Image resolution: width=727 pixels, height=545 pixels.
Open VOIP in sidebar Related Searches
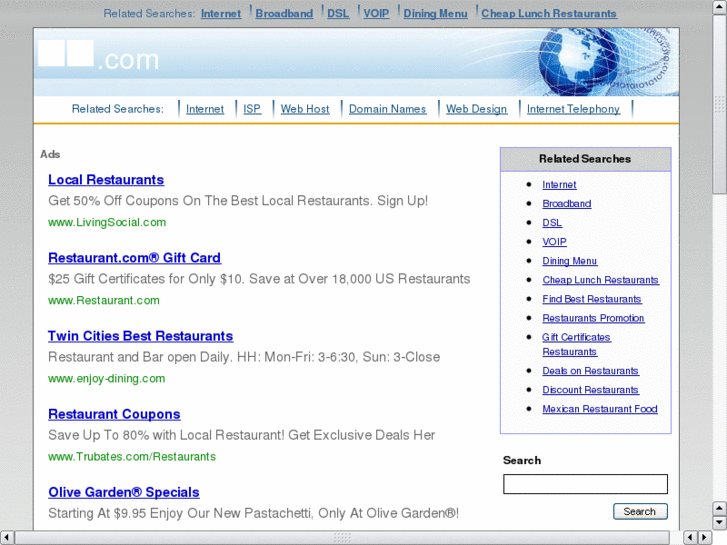(x=555, y=242)
